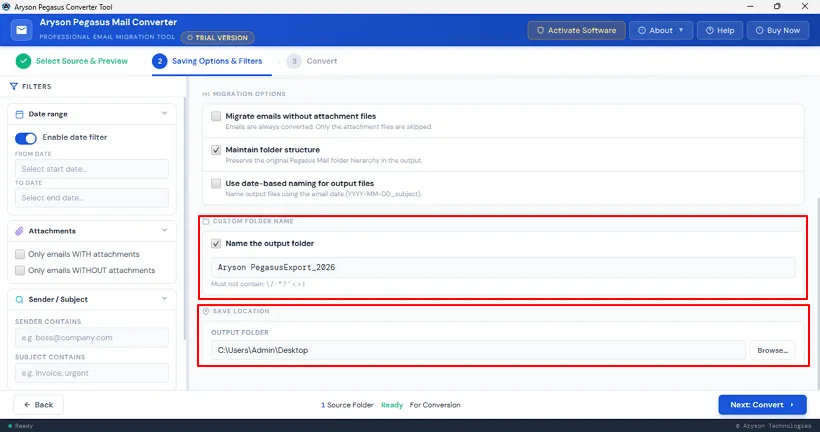Click the Buy Now button

[778, 30]
